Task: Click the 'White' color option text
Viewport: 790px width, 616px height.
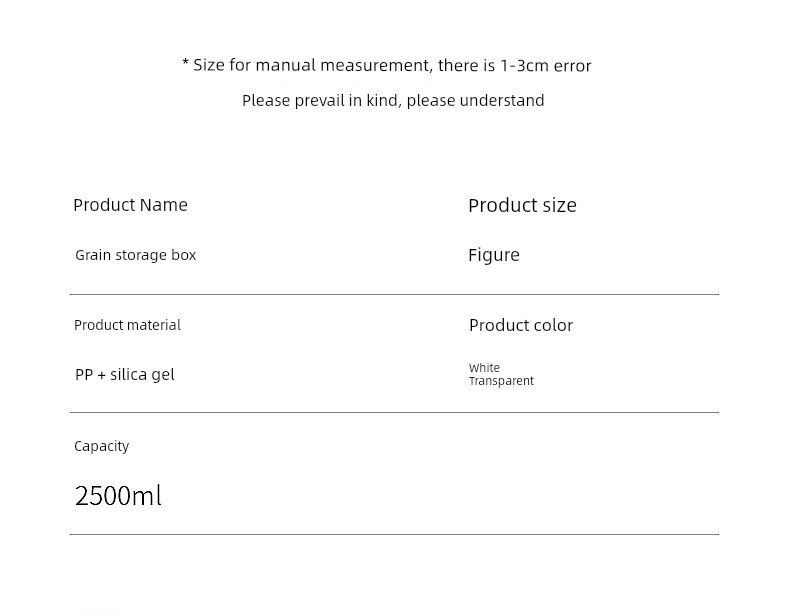Action: click(x=484, y=368)
